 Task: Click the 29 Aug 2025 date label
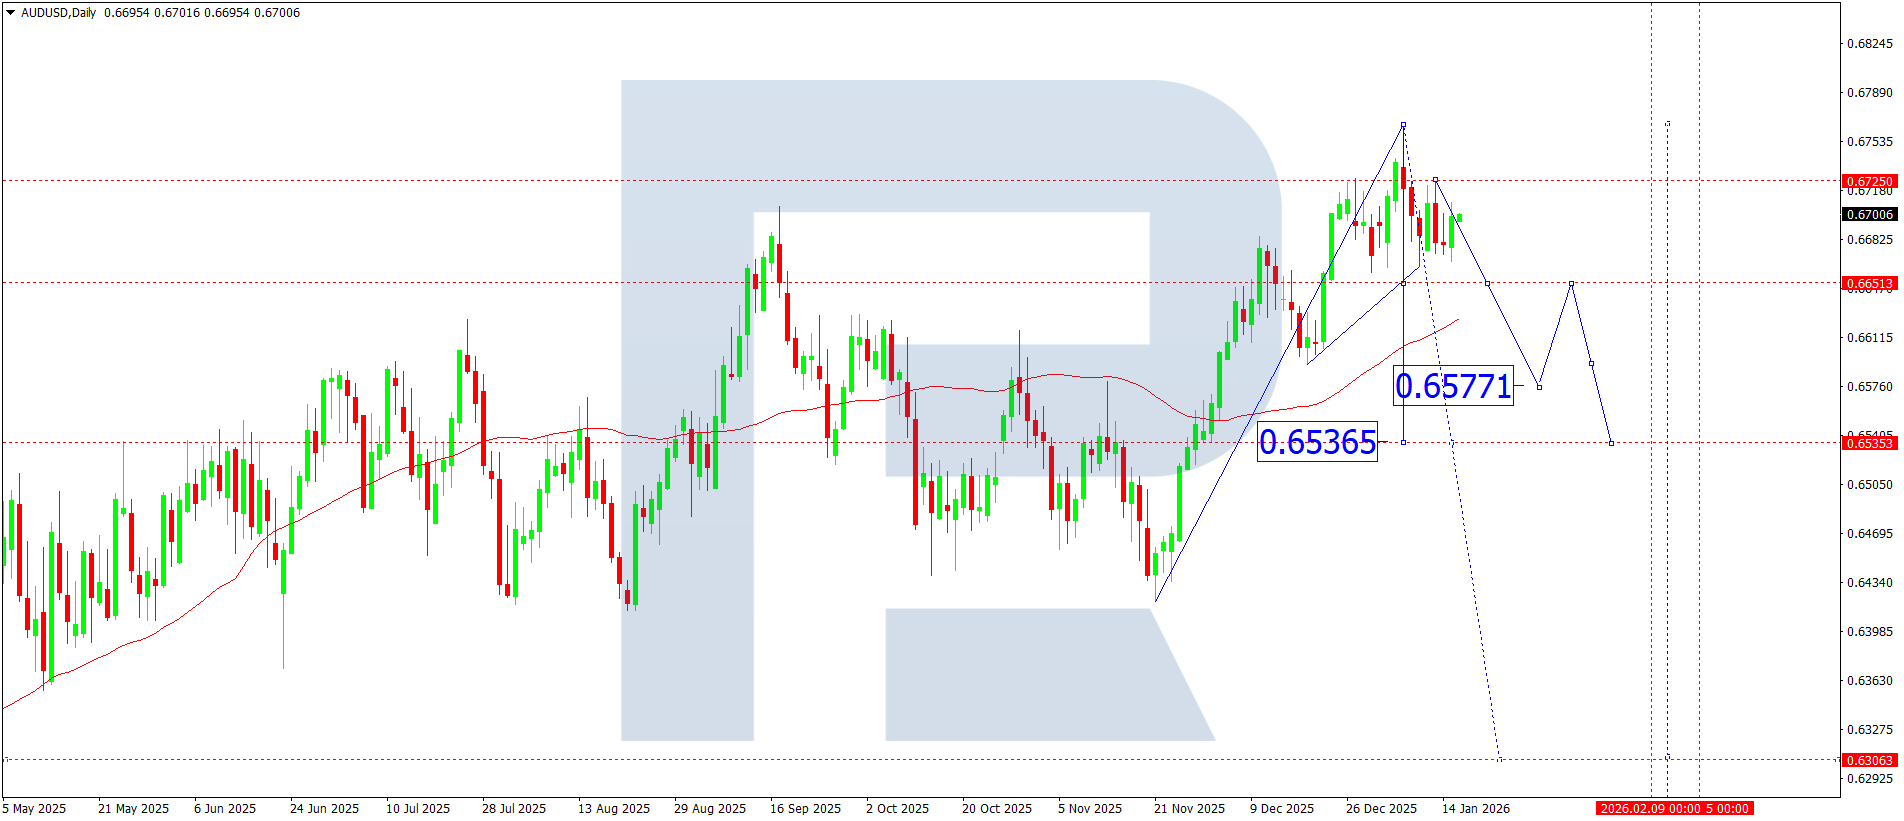710,809
